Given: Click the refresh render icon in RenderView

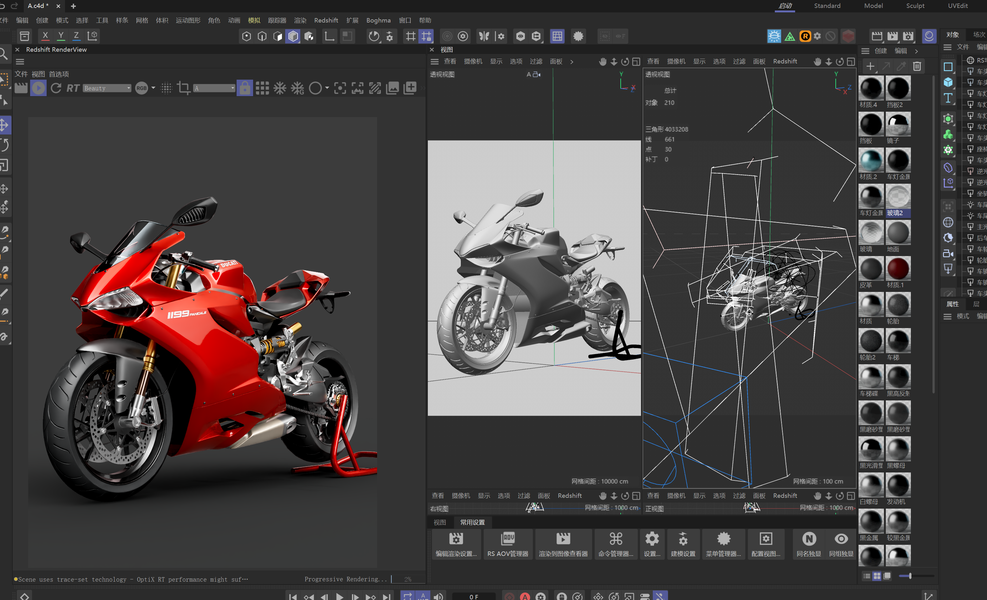Looking at the screenshot, I should 56,88.
